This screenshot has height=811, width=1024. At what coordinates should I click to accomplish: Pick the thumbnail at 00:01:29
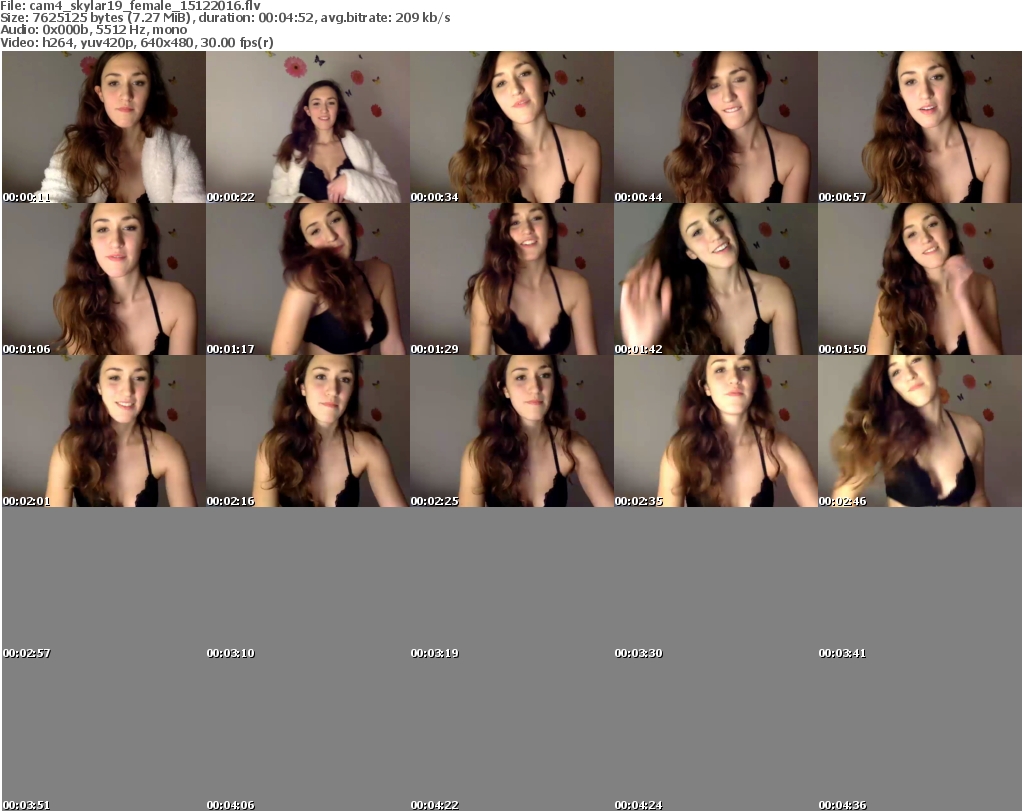511,279
